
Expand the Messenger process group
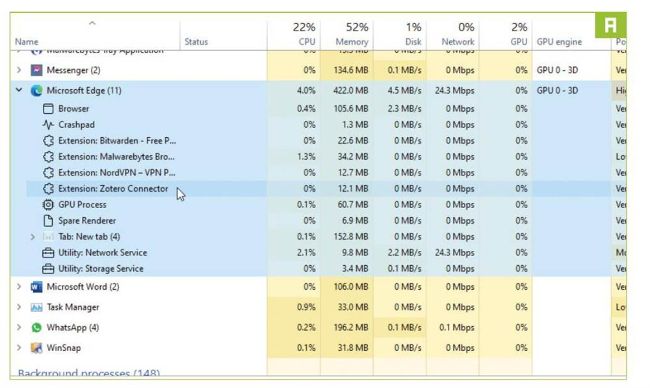[x=19, y=70]
